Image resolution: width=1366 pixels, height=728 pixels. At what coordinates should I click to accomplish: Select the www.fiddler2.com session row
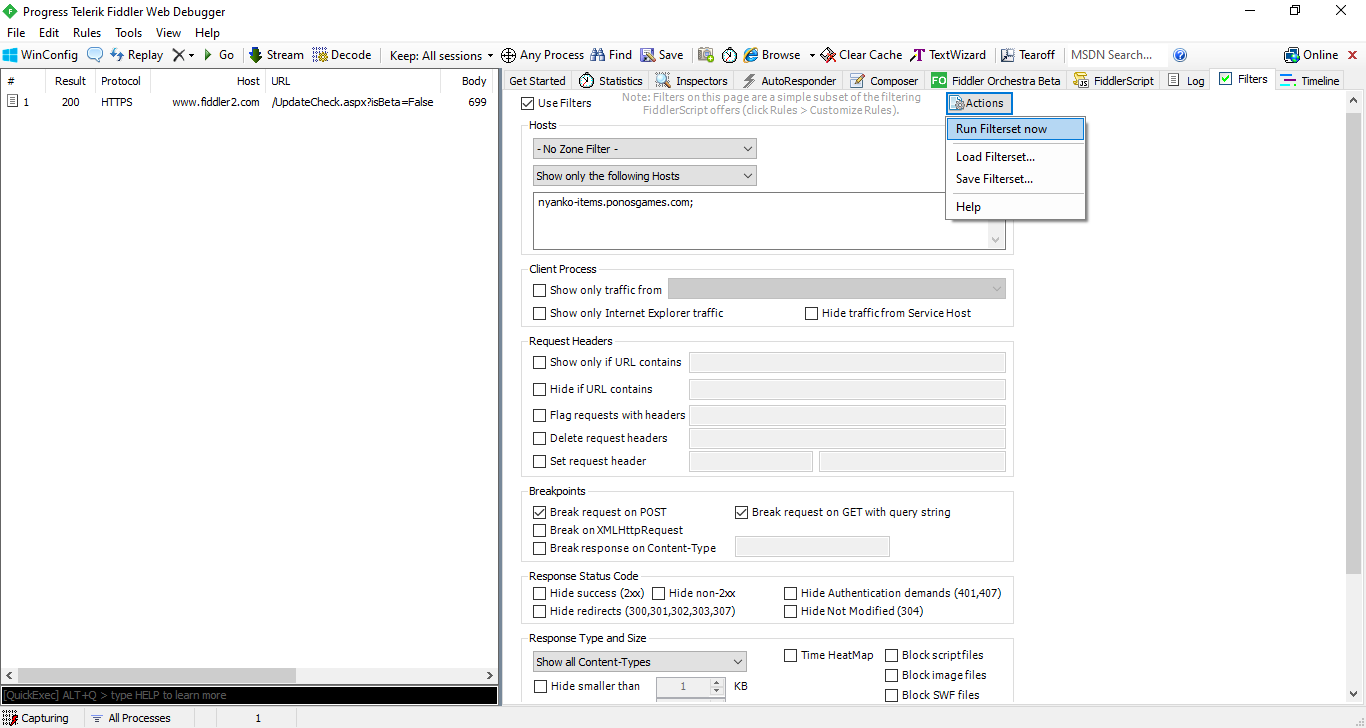(x=248, y=102)
